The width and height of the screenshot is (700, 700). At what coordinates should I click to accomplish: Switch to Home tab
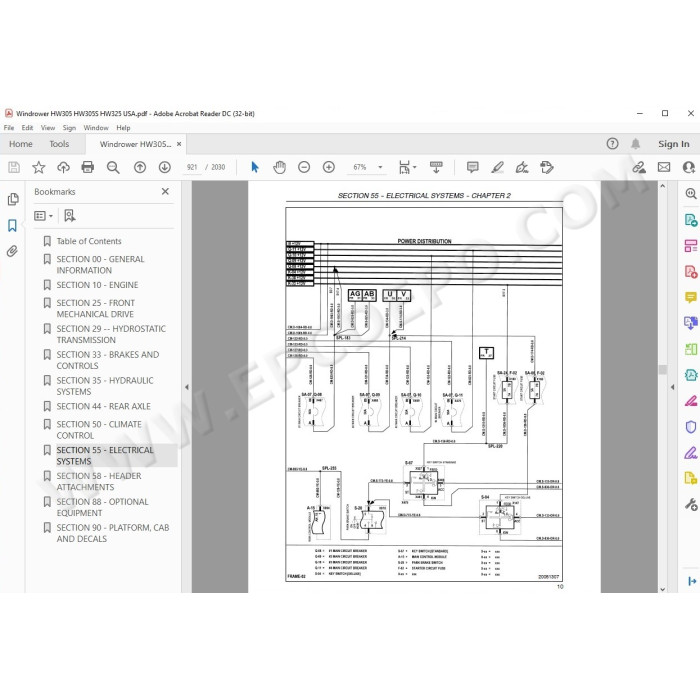pos(21,144)
